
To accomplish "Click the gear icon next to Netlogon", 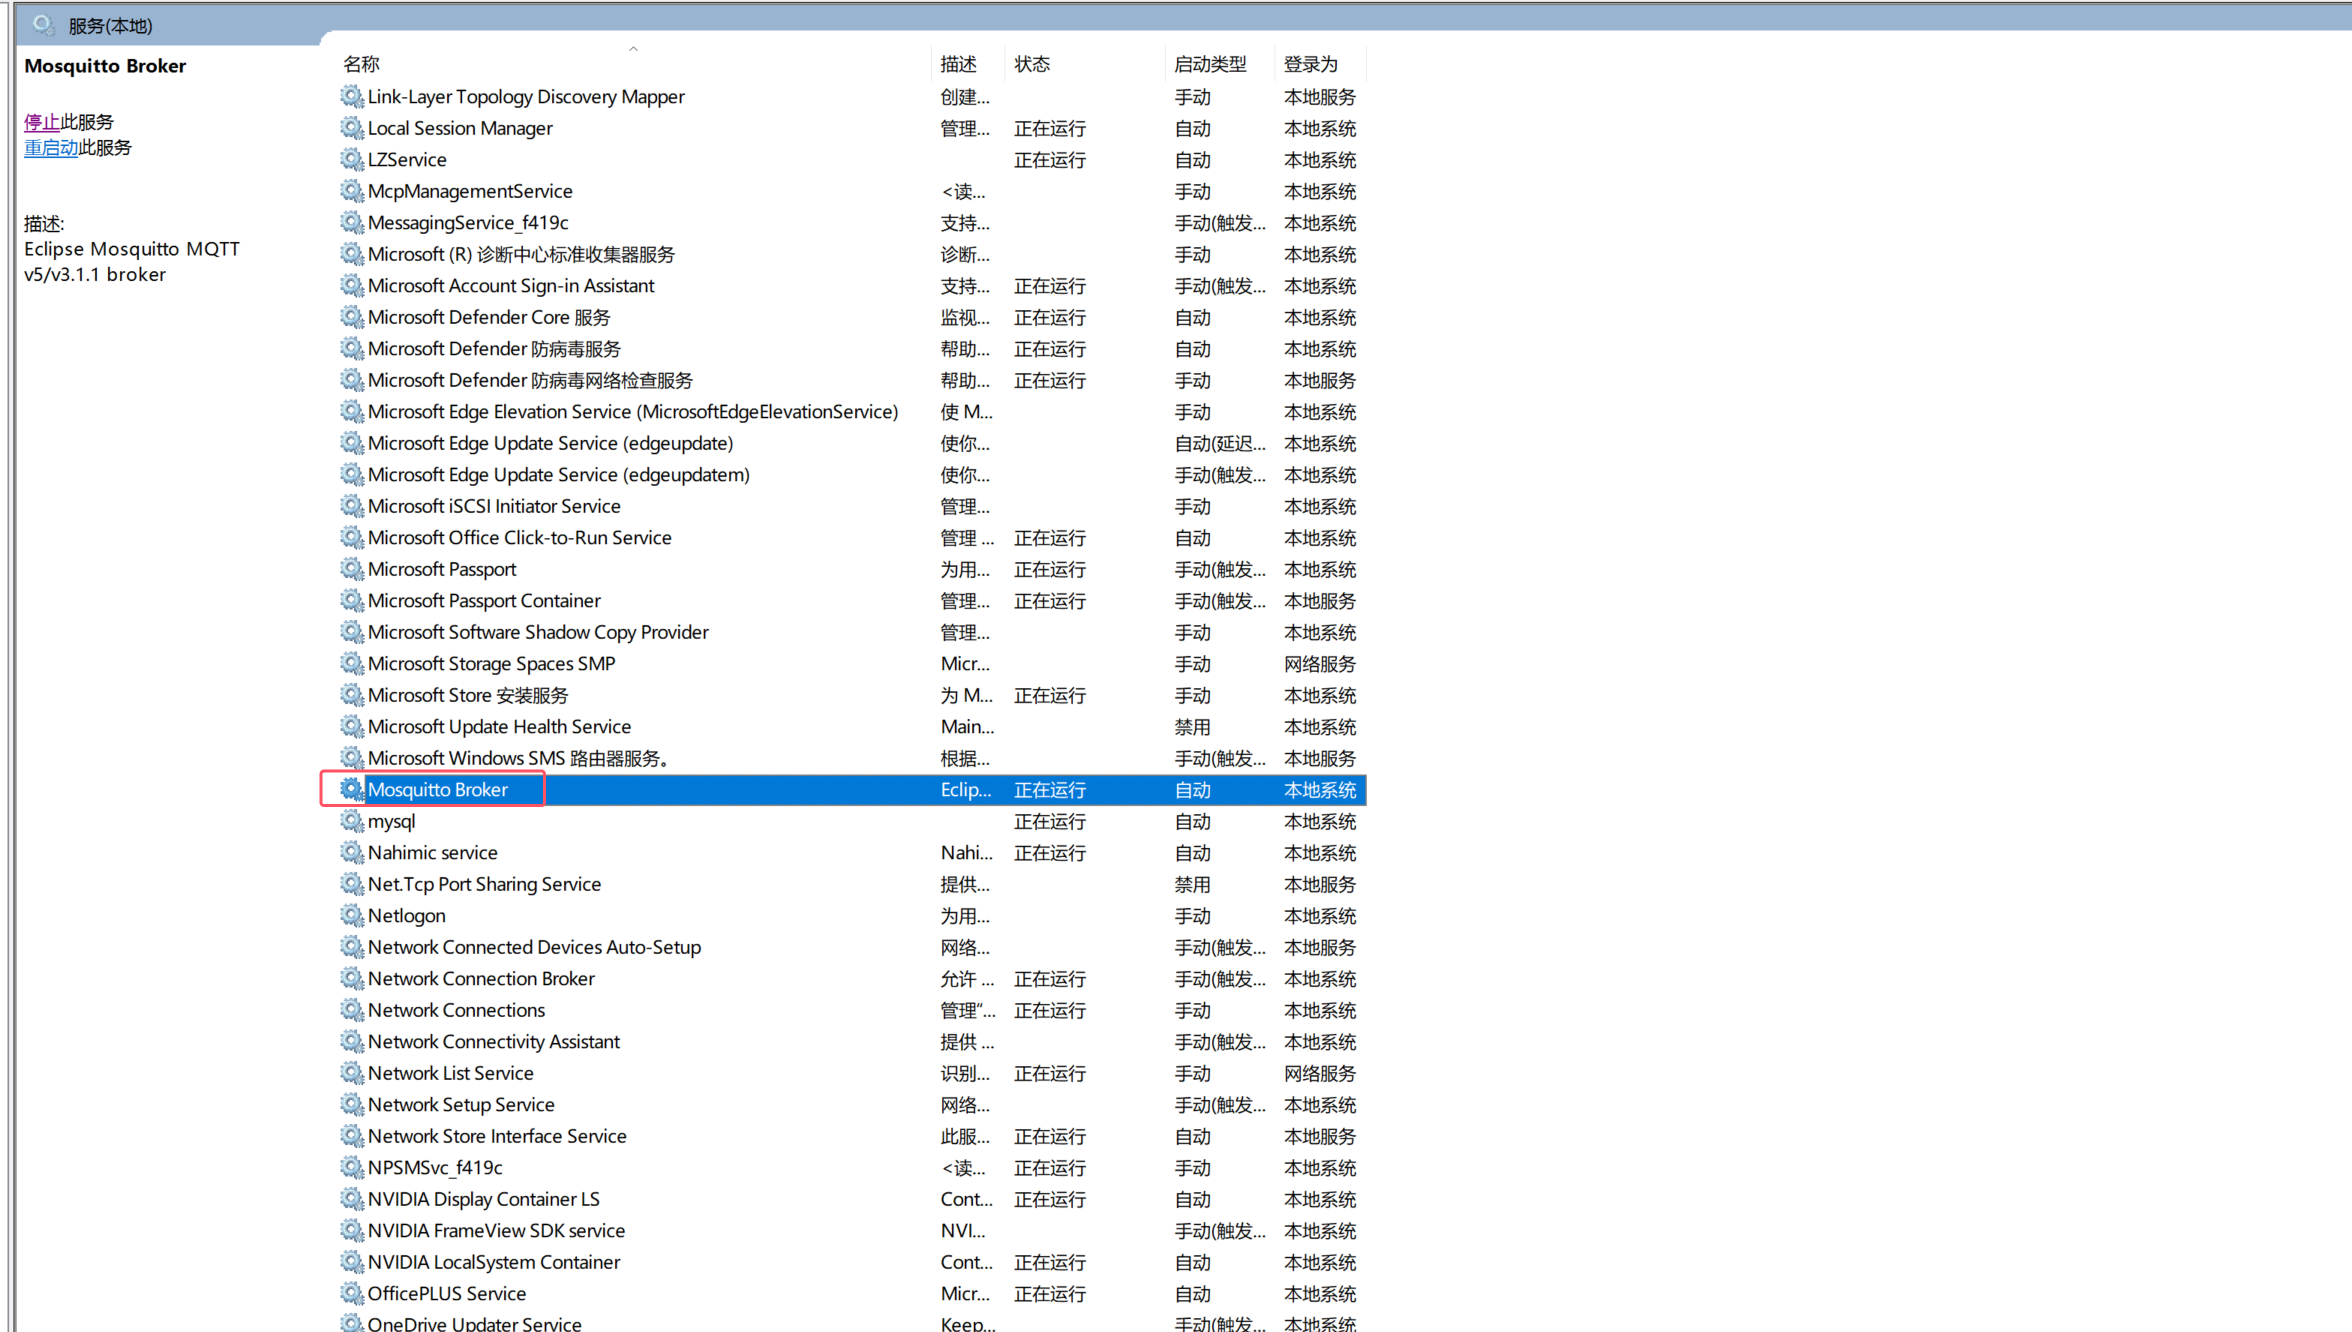I will (x=351, y=915).
